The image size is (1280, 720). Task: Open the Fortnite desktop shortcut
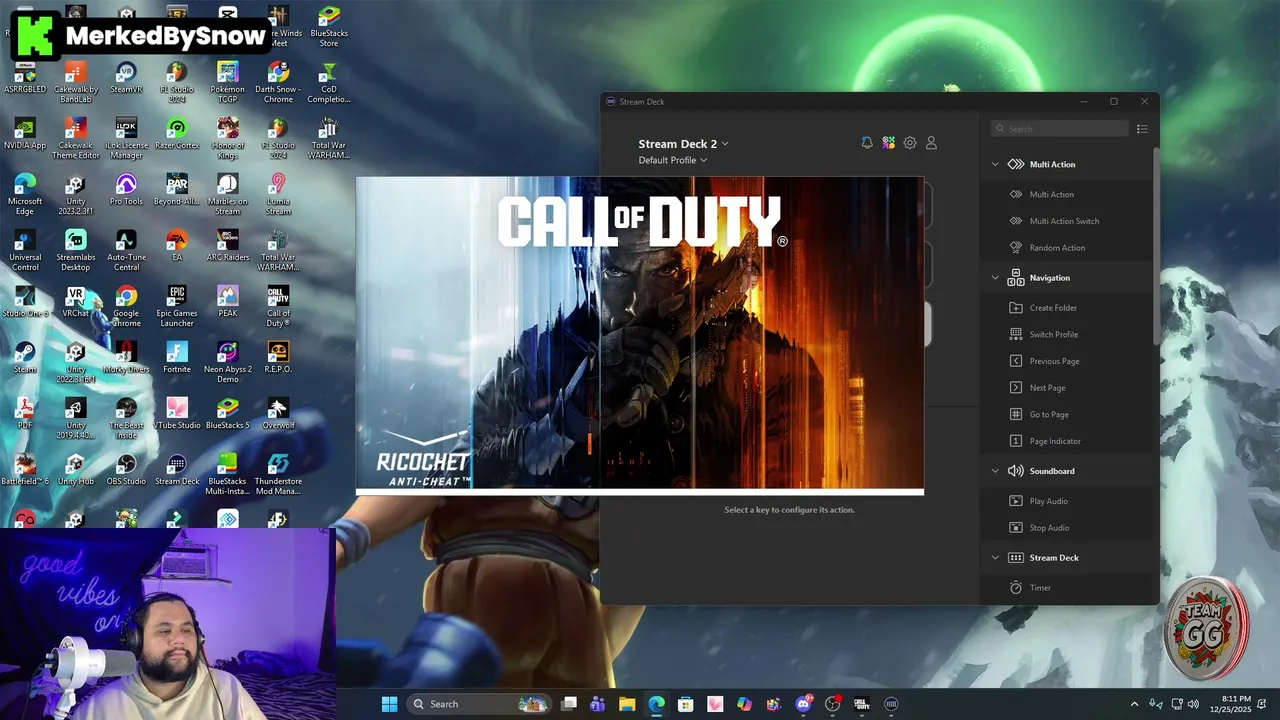[x=177, y=358]
